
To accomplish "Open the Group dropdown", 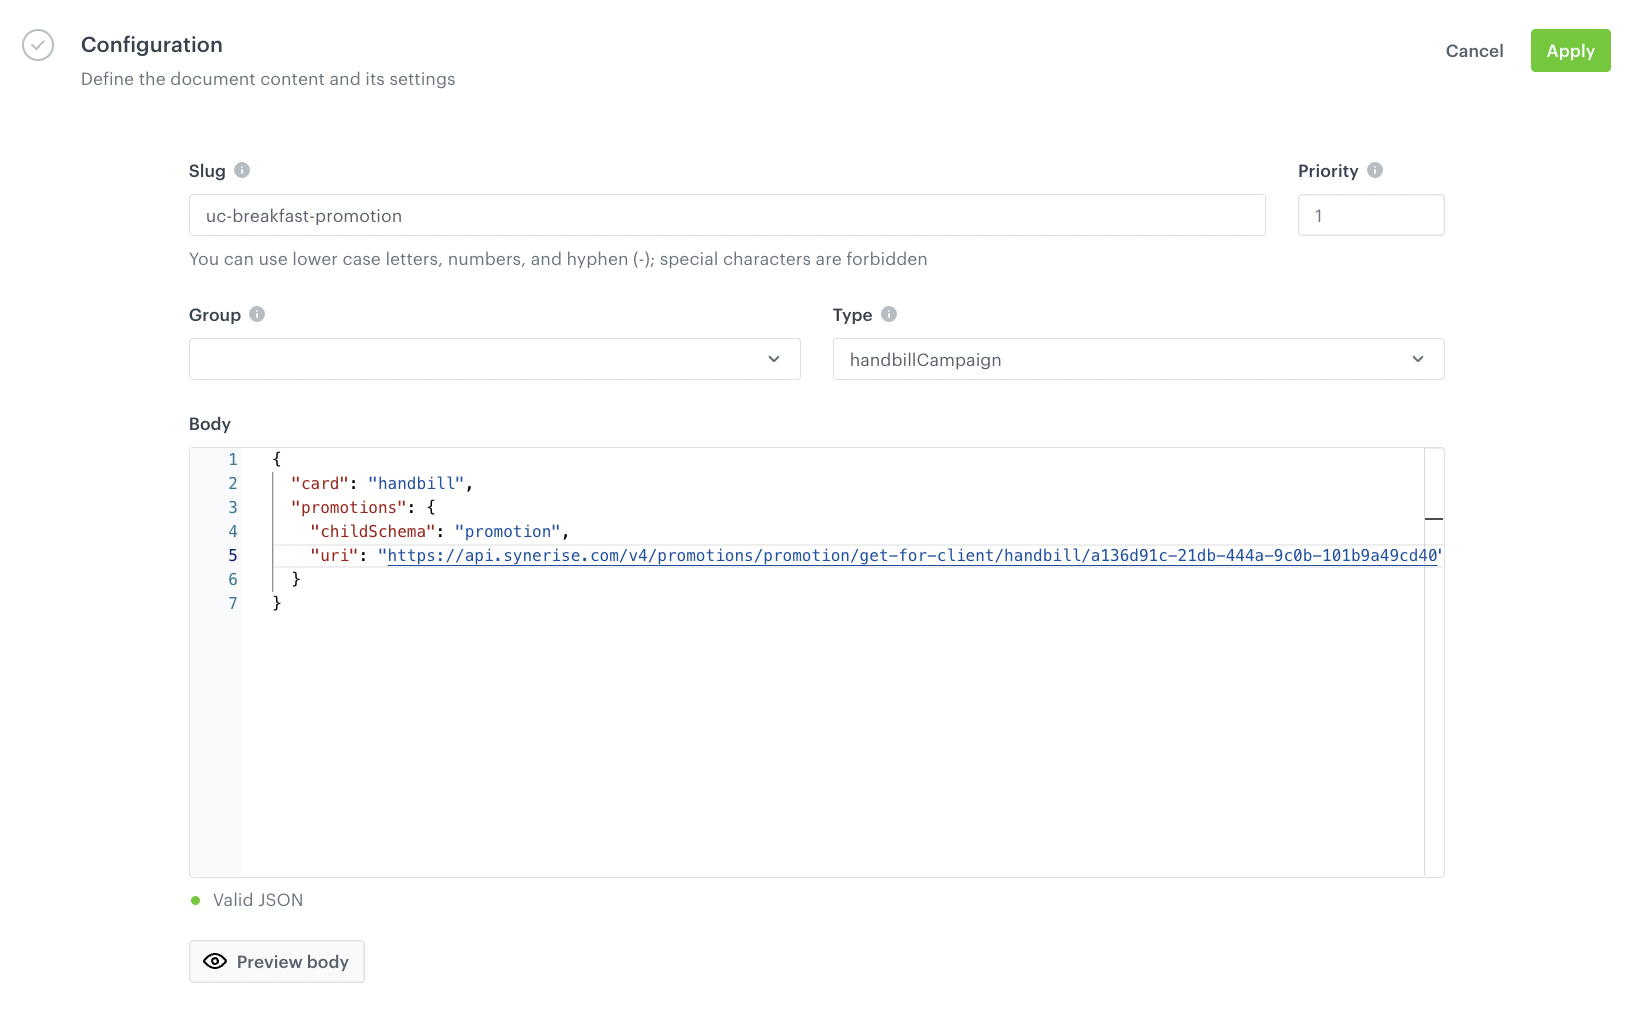I will click(x=494, y=359).
